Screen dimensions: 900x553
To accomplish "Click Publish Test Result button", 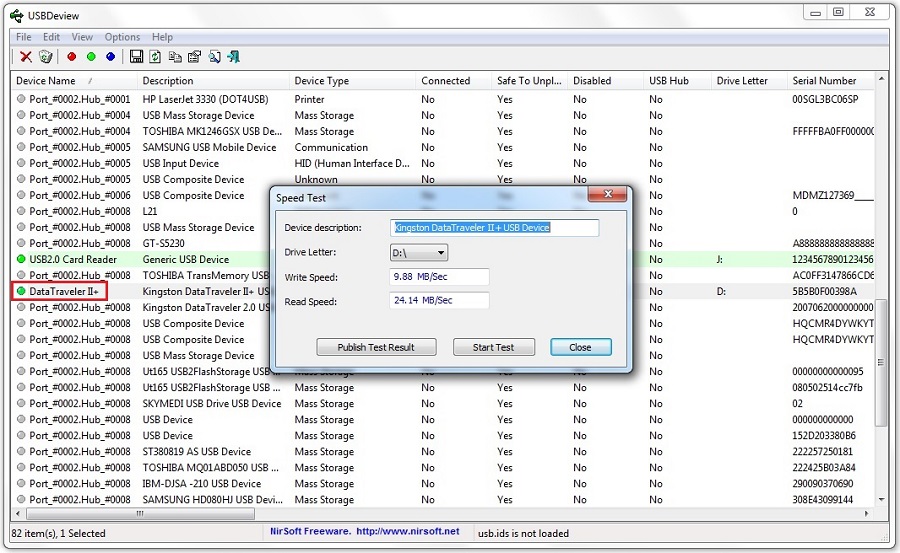I will point(376,347).
